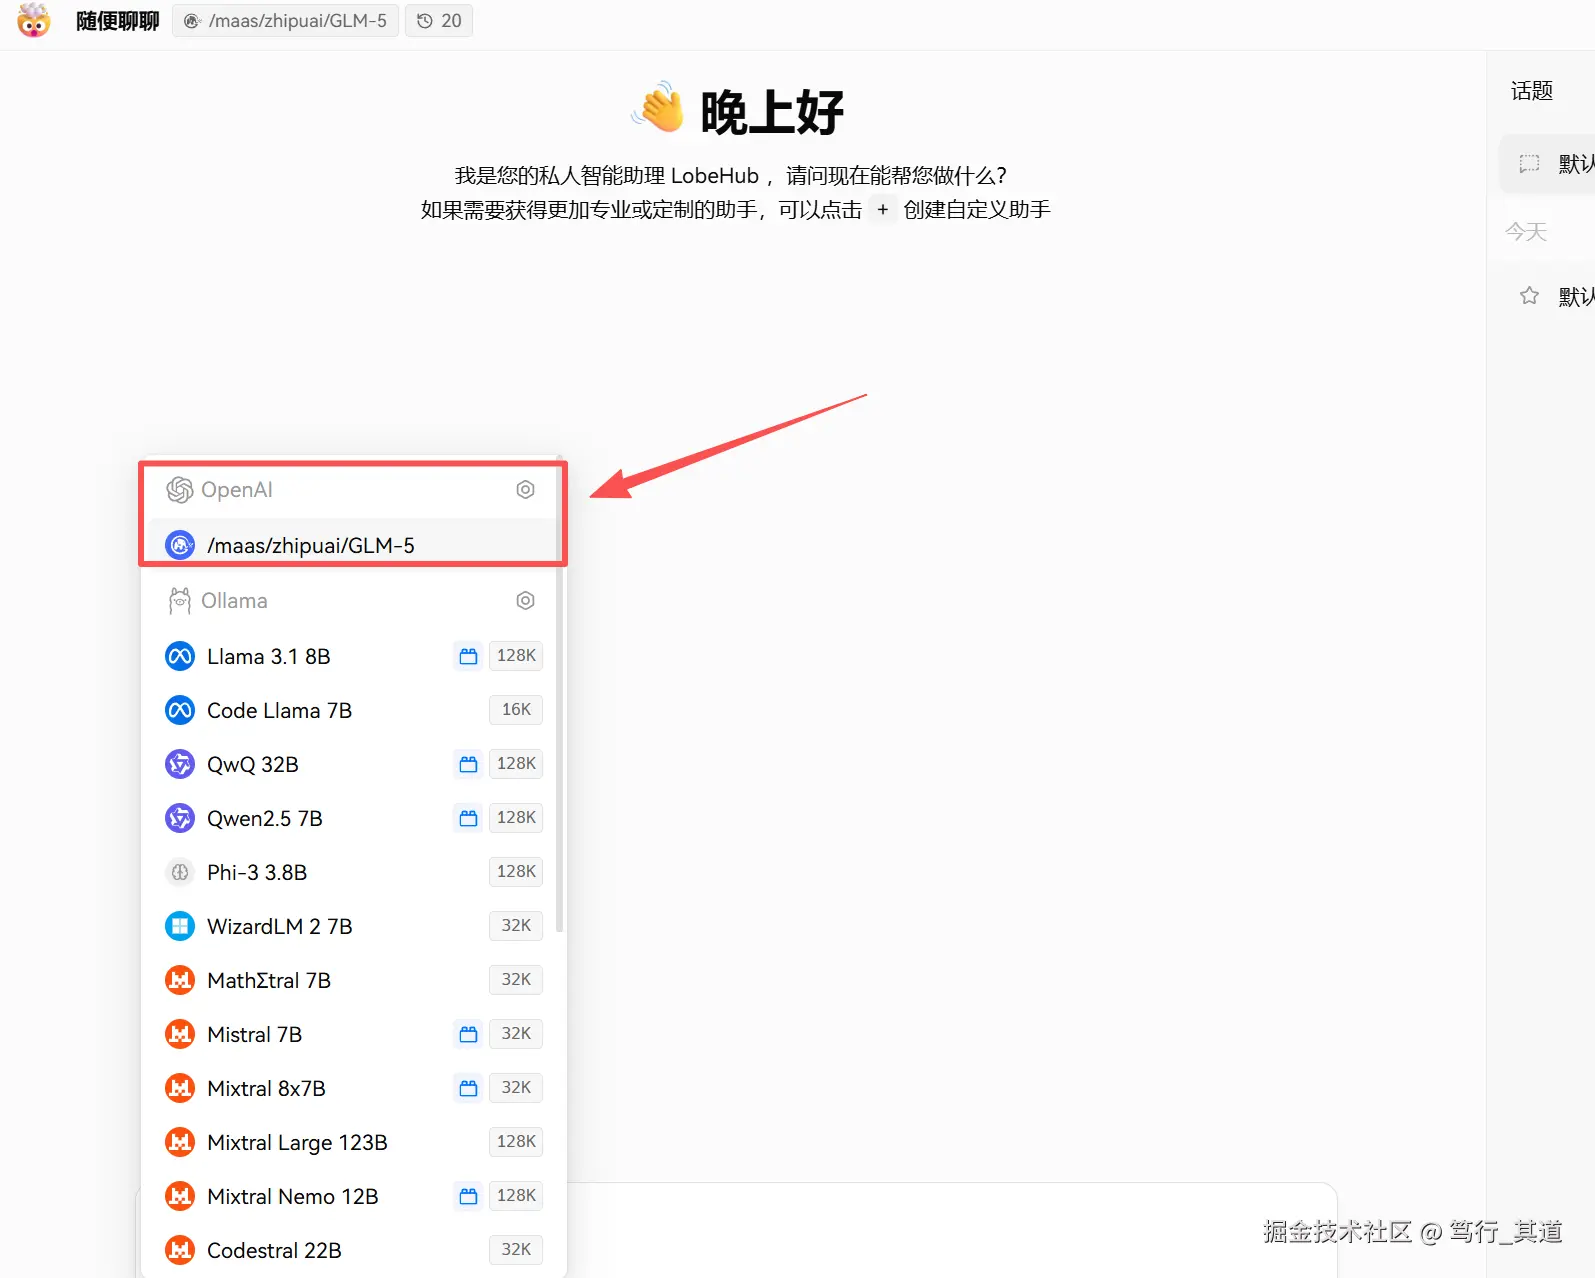Image resolution: width=1595 pixels, height=1278 pixels.
Task: Click the Ollama llama logo icon
Action: click(x=180, y=600)
